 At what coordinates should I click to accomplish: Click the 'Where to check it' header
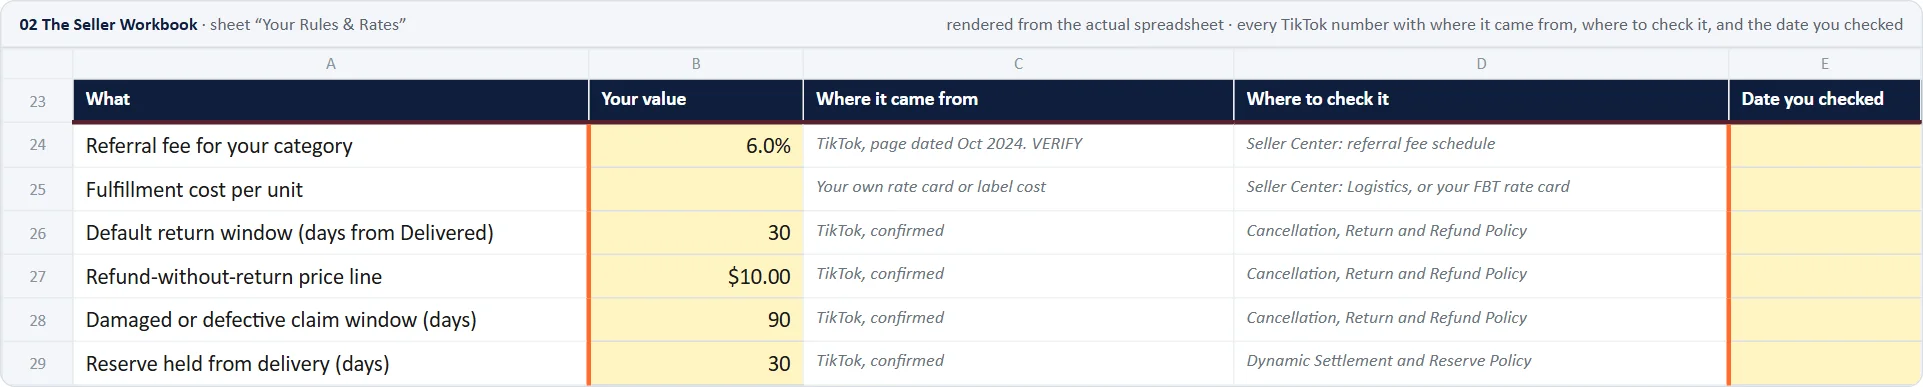click(1481, 100)
